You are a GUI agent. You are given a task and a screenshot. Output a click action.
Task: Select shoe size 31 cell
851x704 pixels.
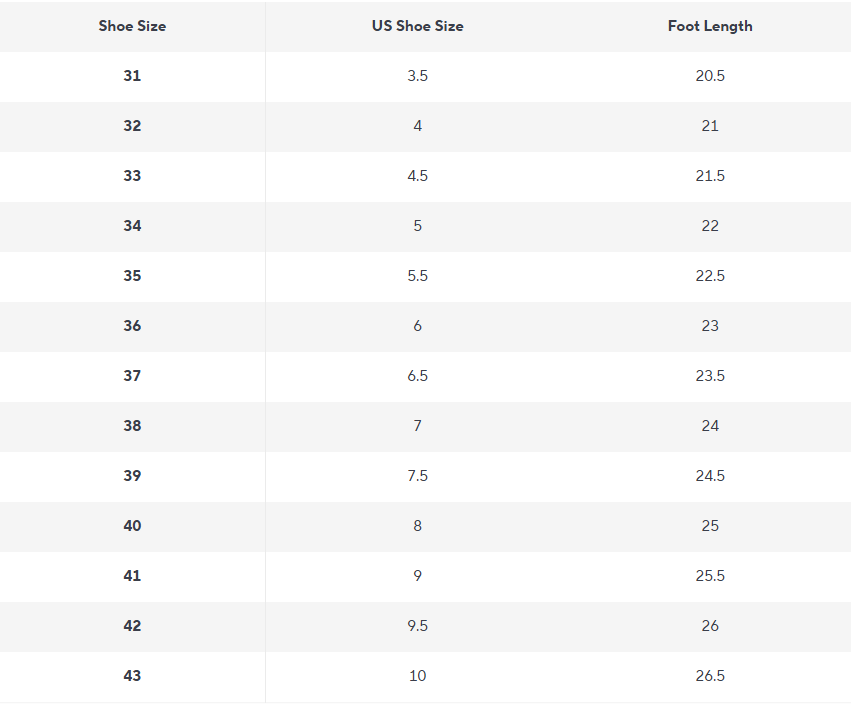[132, 76]
